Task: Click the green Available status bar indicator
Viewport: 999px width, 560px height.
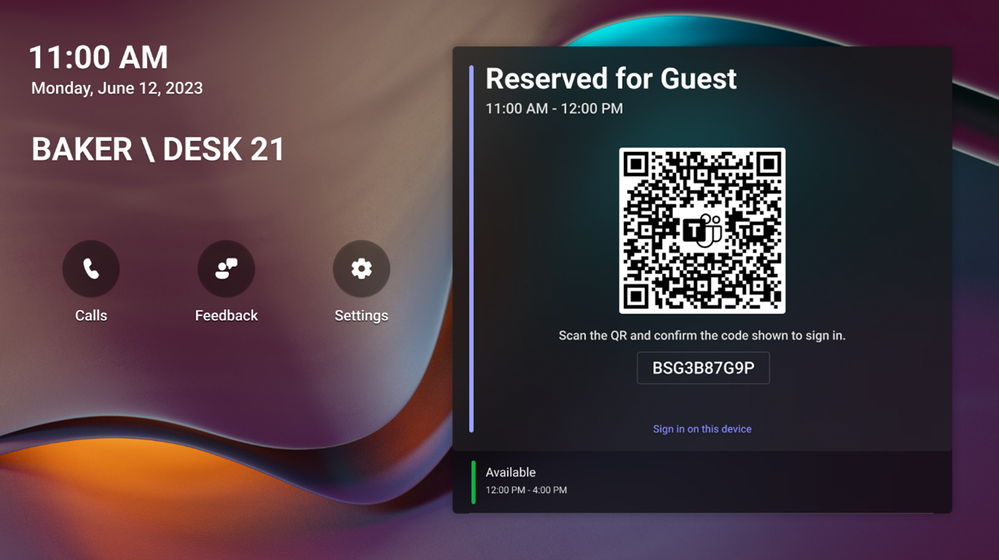Action: [473, 482]
